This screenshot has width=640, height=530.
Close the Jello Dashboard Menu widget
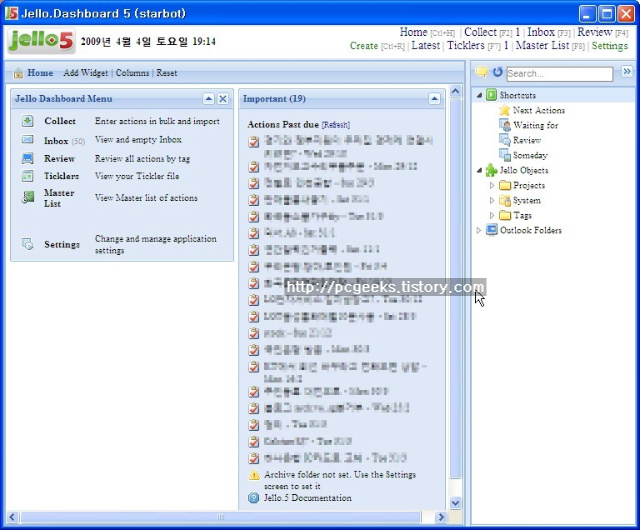click(x=223, y=98)
